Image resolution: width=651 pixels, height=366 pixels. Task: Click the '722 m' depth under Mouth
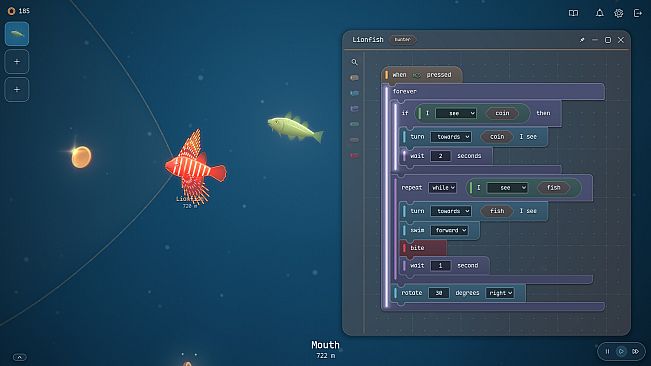coord(326,356)
